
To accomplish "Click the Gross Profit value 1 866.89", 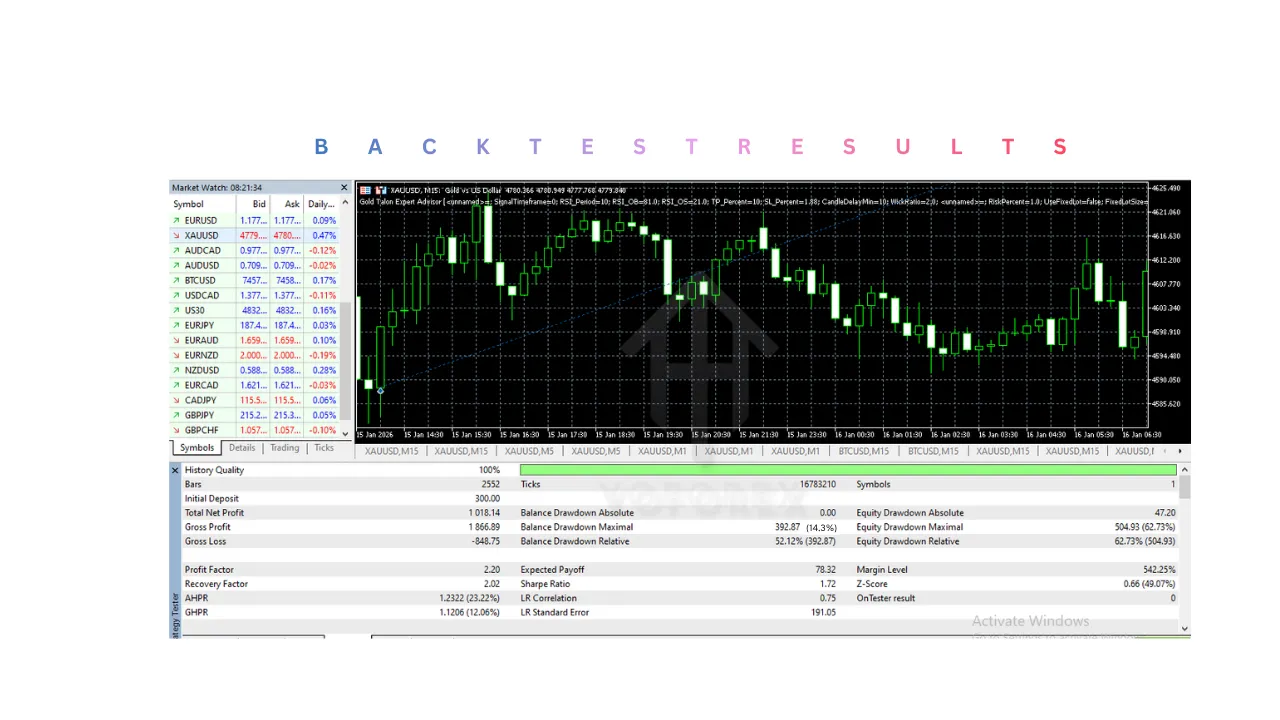I will [484, 527].
